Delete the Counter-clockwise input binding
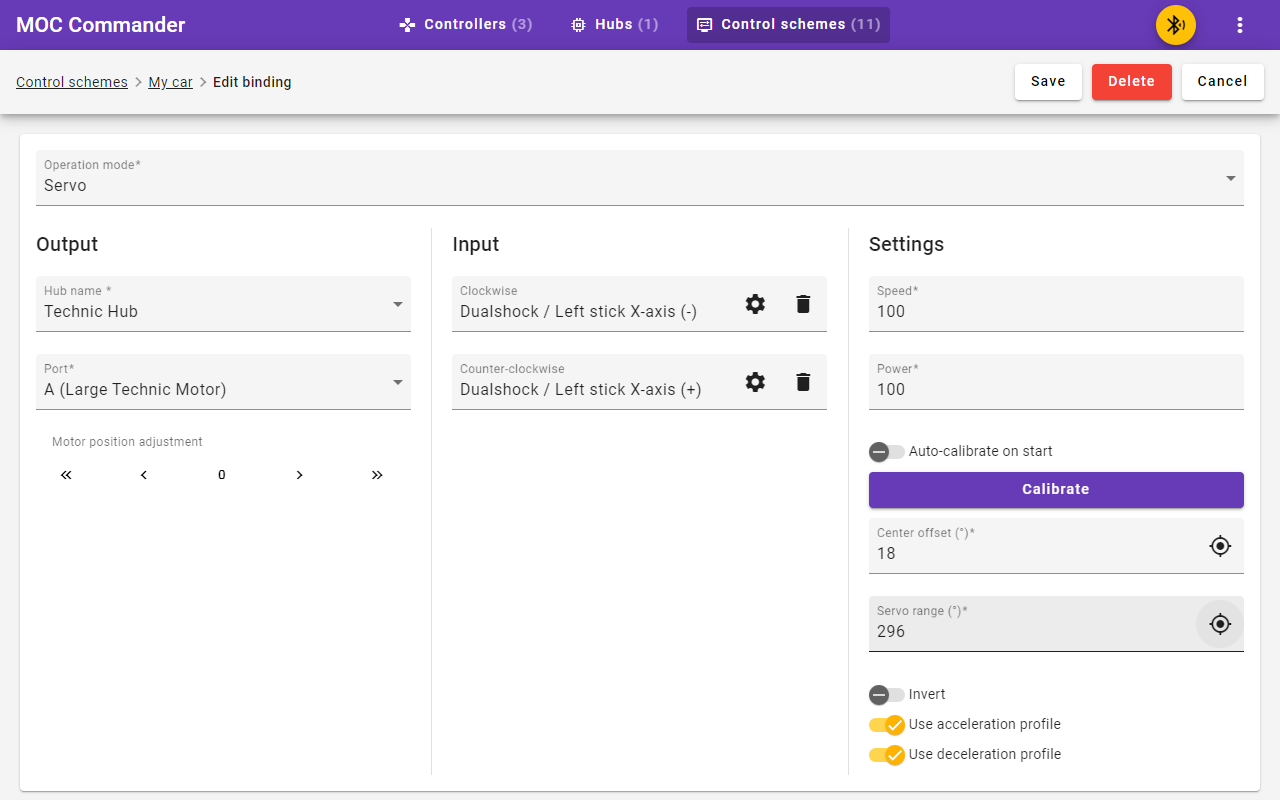The width and height of the screenshot is (1280, 800). 803,382
